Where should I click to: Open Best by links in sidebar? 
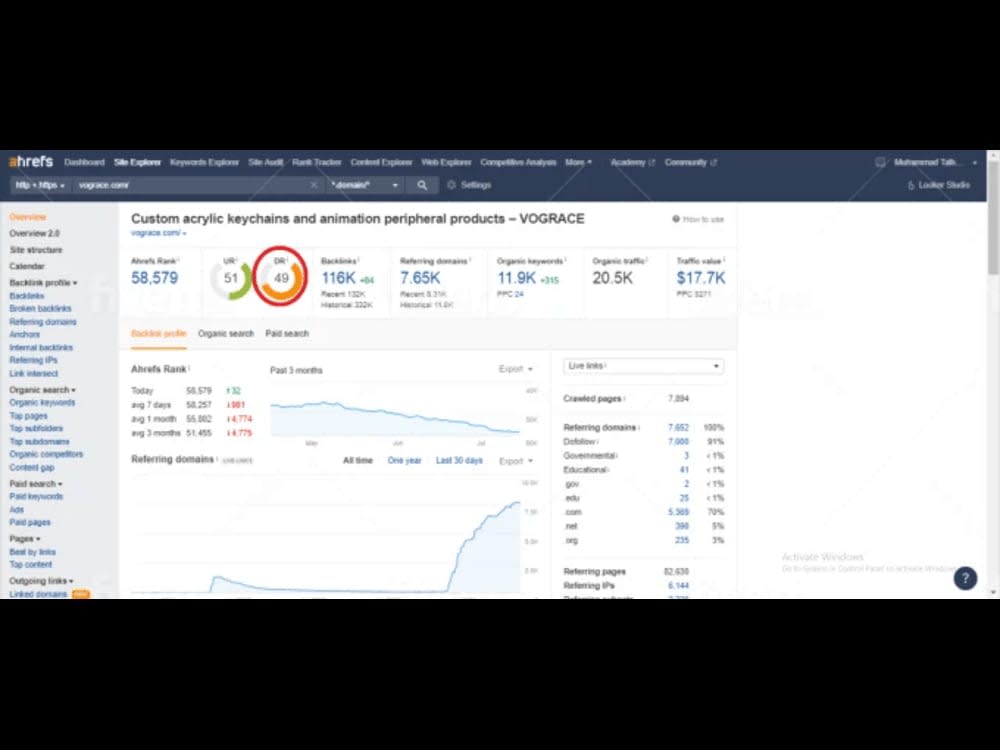(33, 552)
